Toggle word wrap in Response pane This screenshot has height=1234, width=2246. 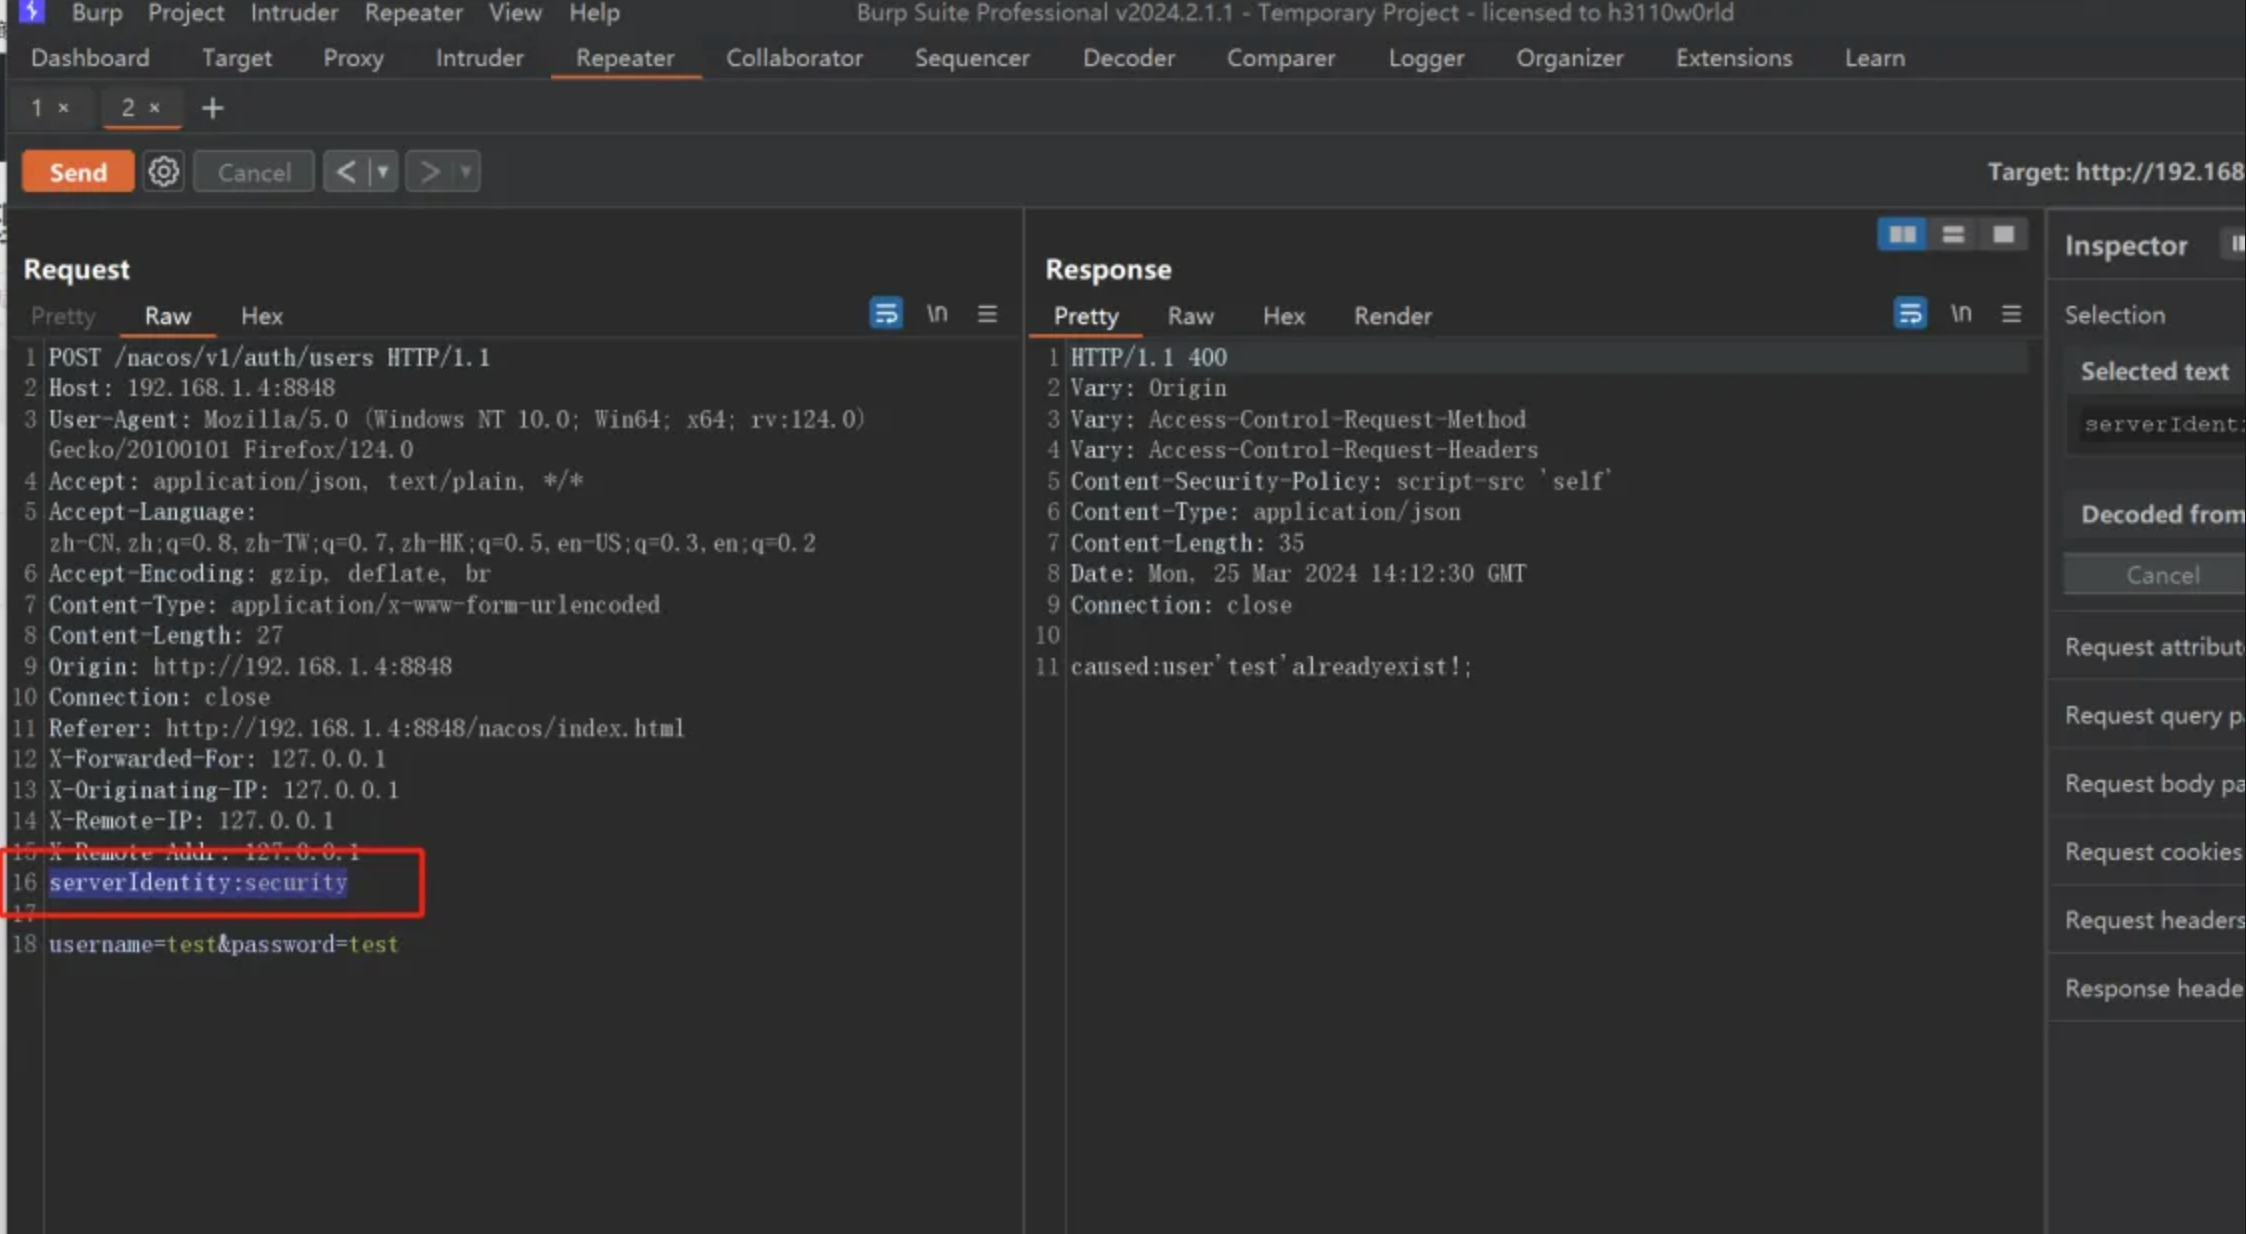(1910, 314)
